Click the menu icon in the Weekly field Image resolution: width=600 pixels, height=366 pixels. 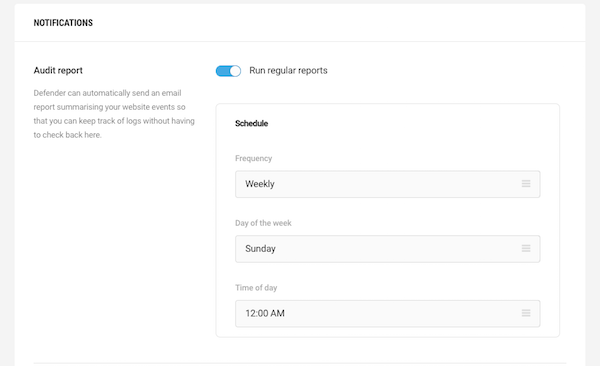(526, 184)
